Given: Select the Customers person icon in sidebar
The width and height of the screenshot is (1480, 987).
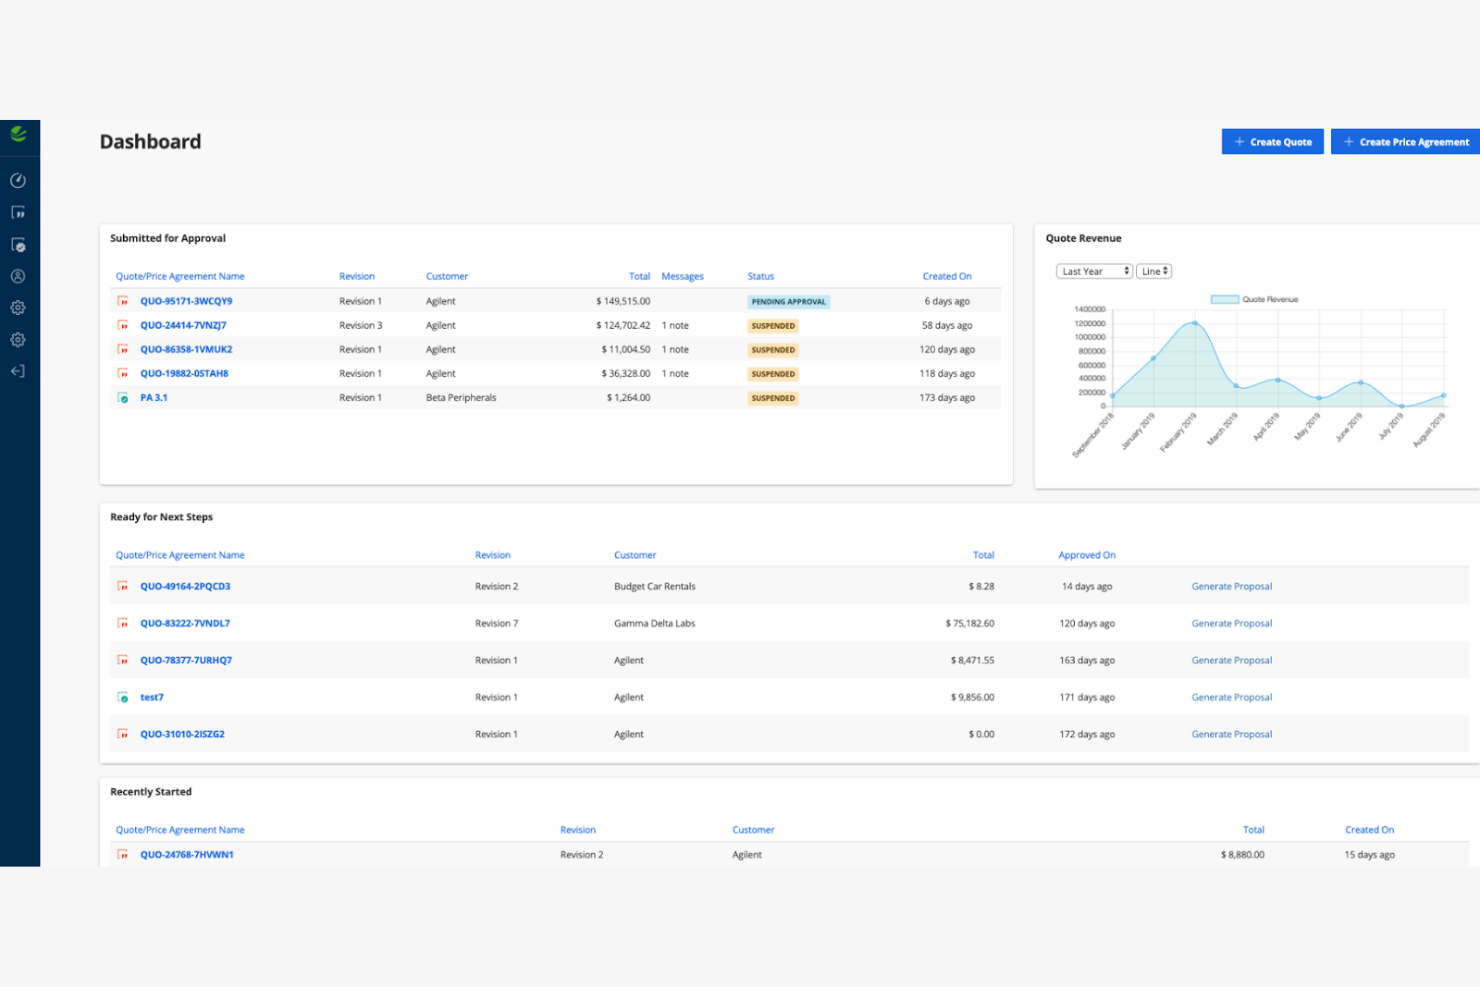Looking at the screenshot, I should point(18,276).
